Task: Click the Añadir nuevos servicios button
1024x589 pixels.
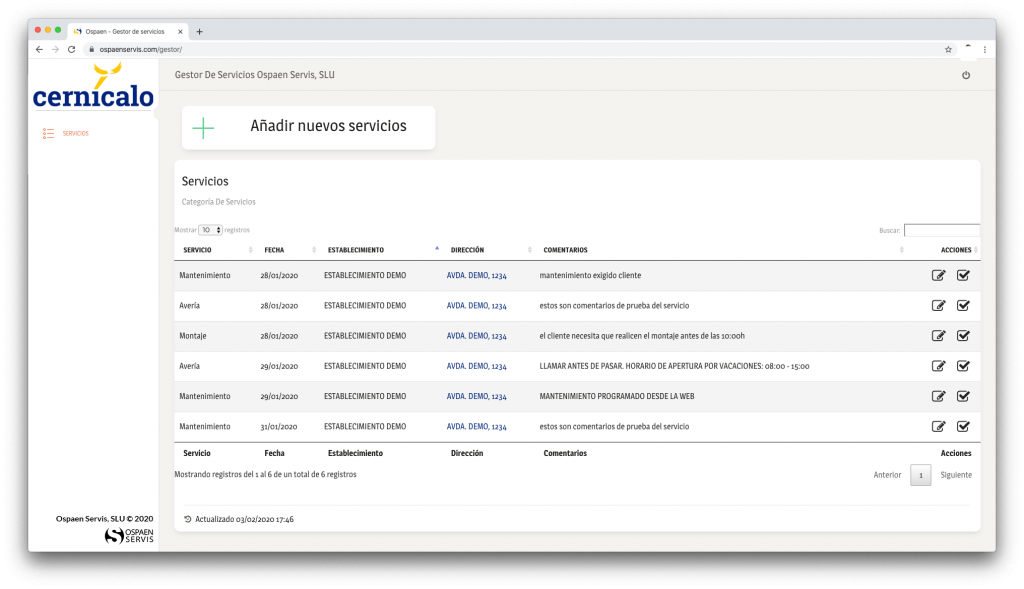Action: point(308,127)
